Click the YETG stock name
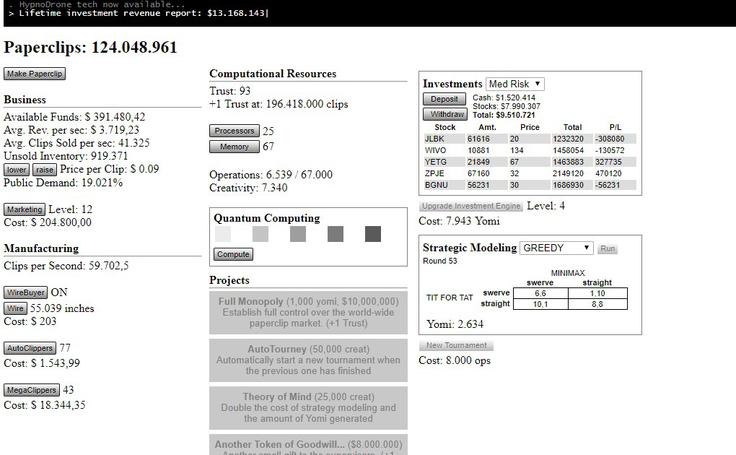 pos(435,162)
